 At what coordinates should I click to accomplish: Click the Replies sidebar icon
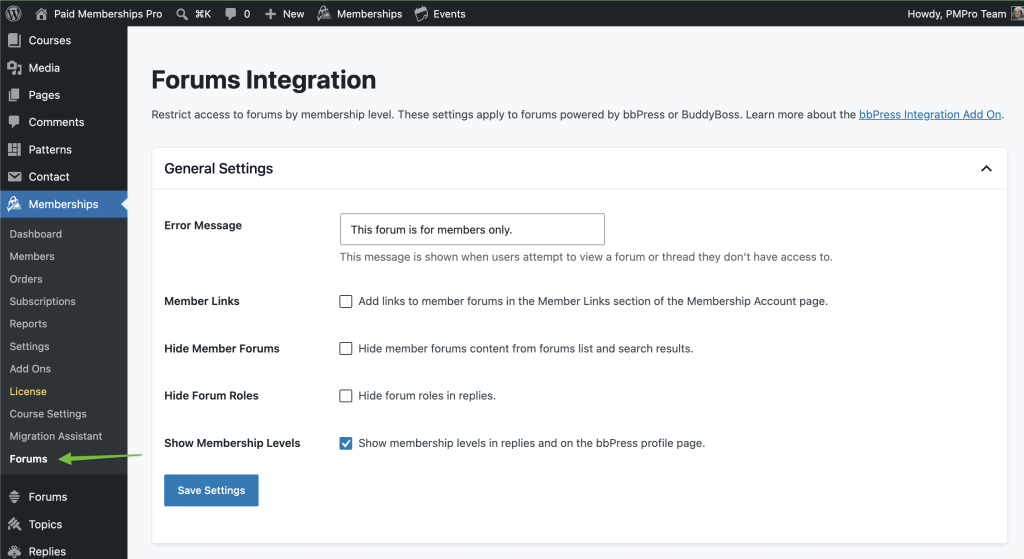click(14, 552)
